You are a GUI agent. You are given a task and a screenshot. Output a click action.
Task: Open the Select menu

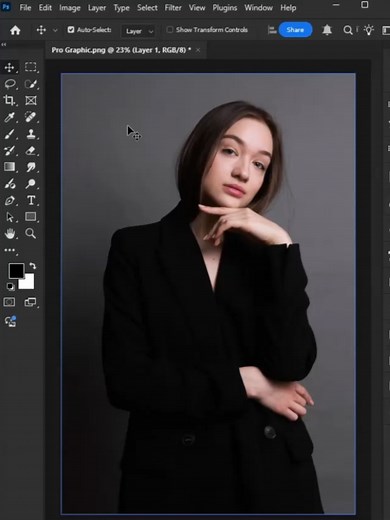pyautogui.click(x=147, y=7)
